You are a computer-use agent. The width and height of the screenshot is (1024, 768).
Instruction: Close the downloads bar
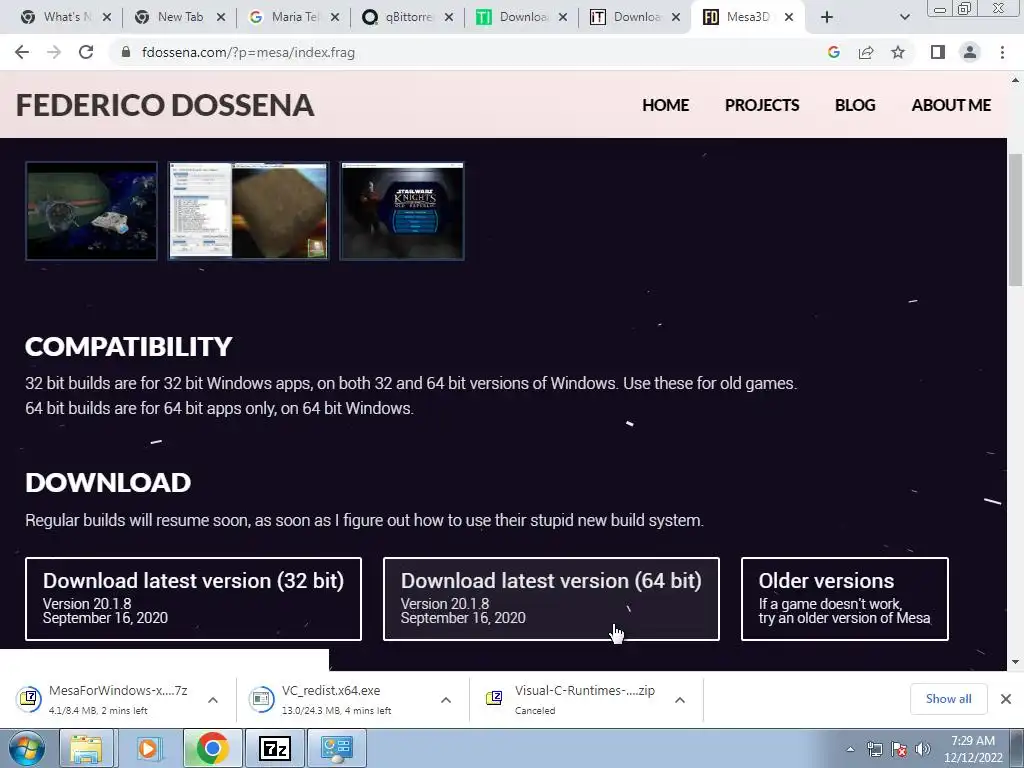(1006, 699)
